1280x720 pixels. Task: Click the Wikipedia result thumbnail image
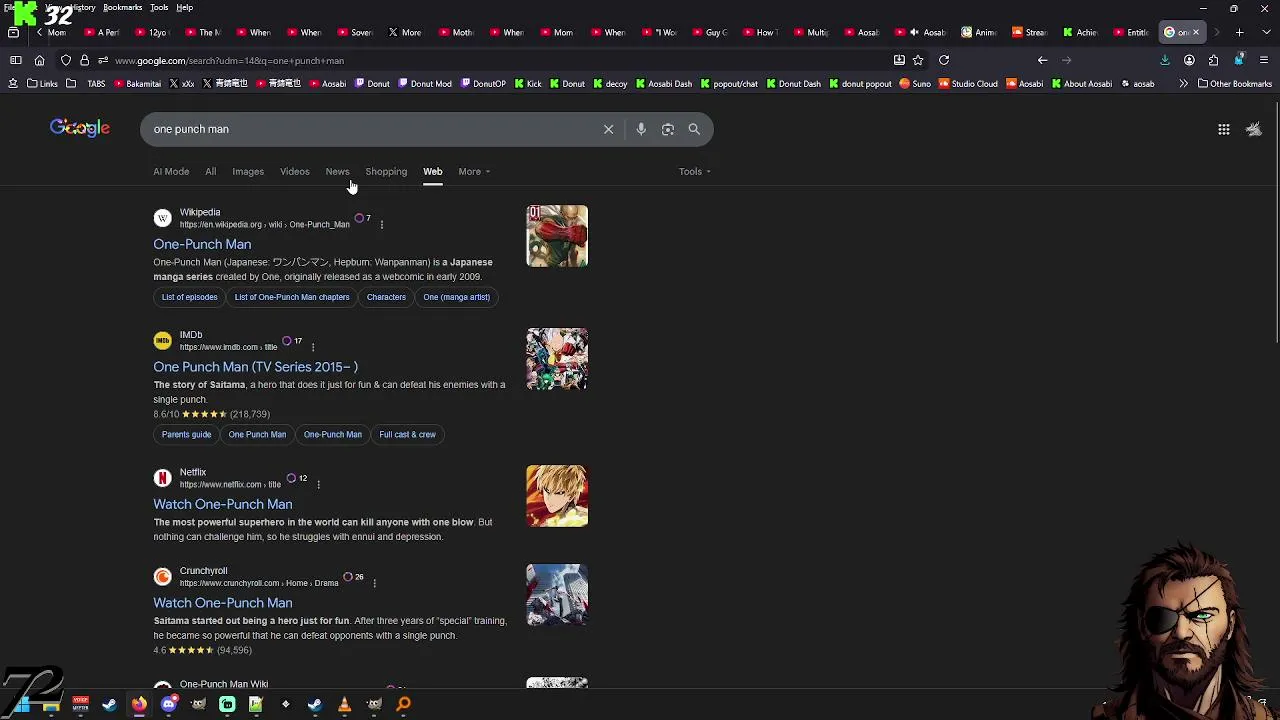(557, 236)
